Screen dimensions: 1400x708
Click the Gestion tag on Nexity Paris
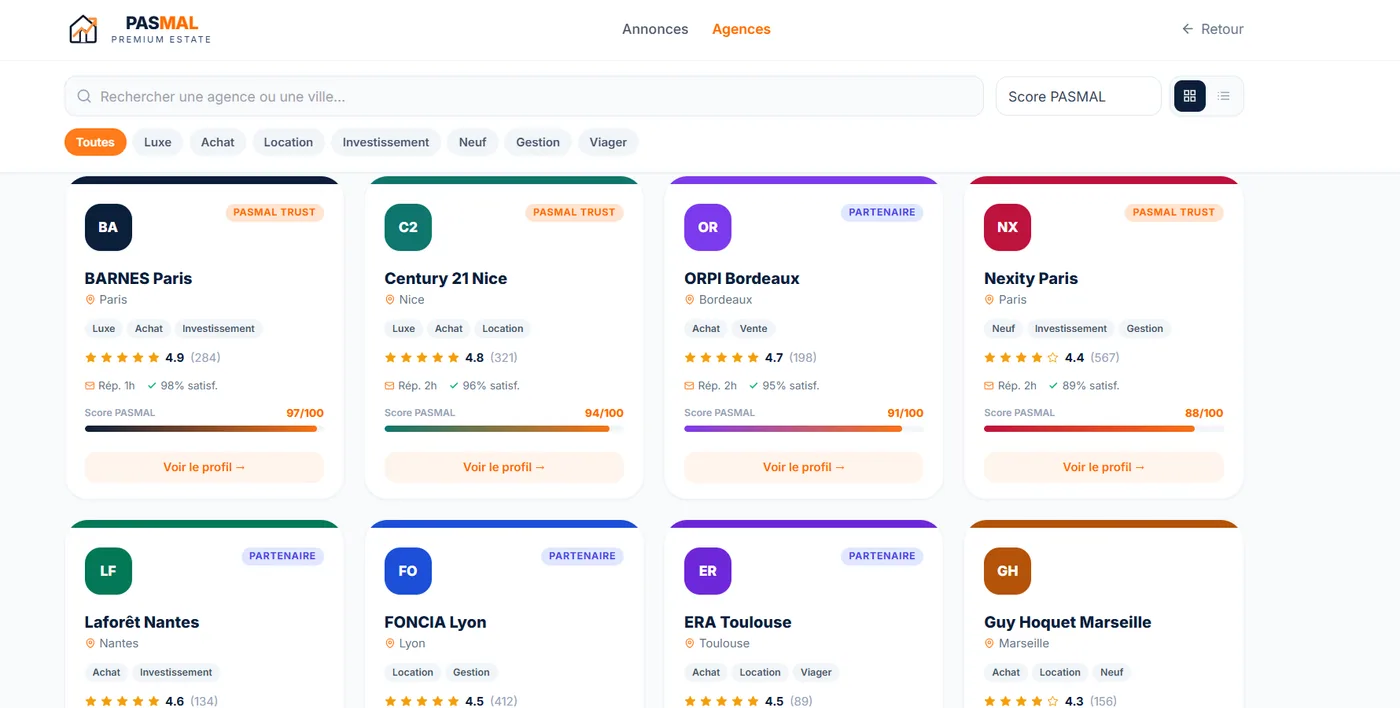[1145, 328]
